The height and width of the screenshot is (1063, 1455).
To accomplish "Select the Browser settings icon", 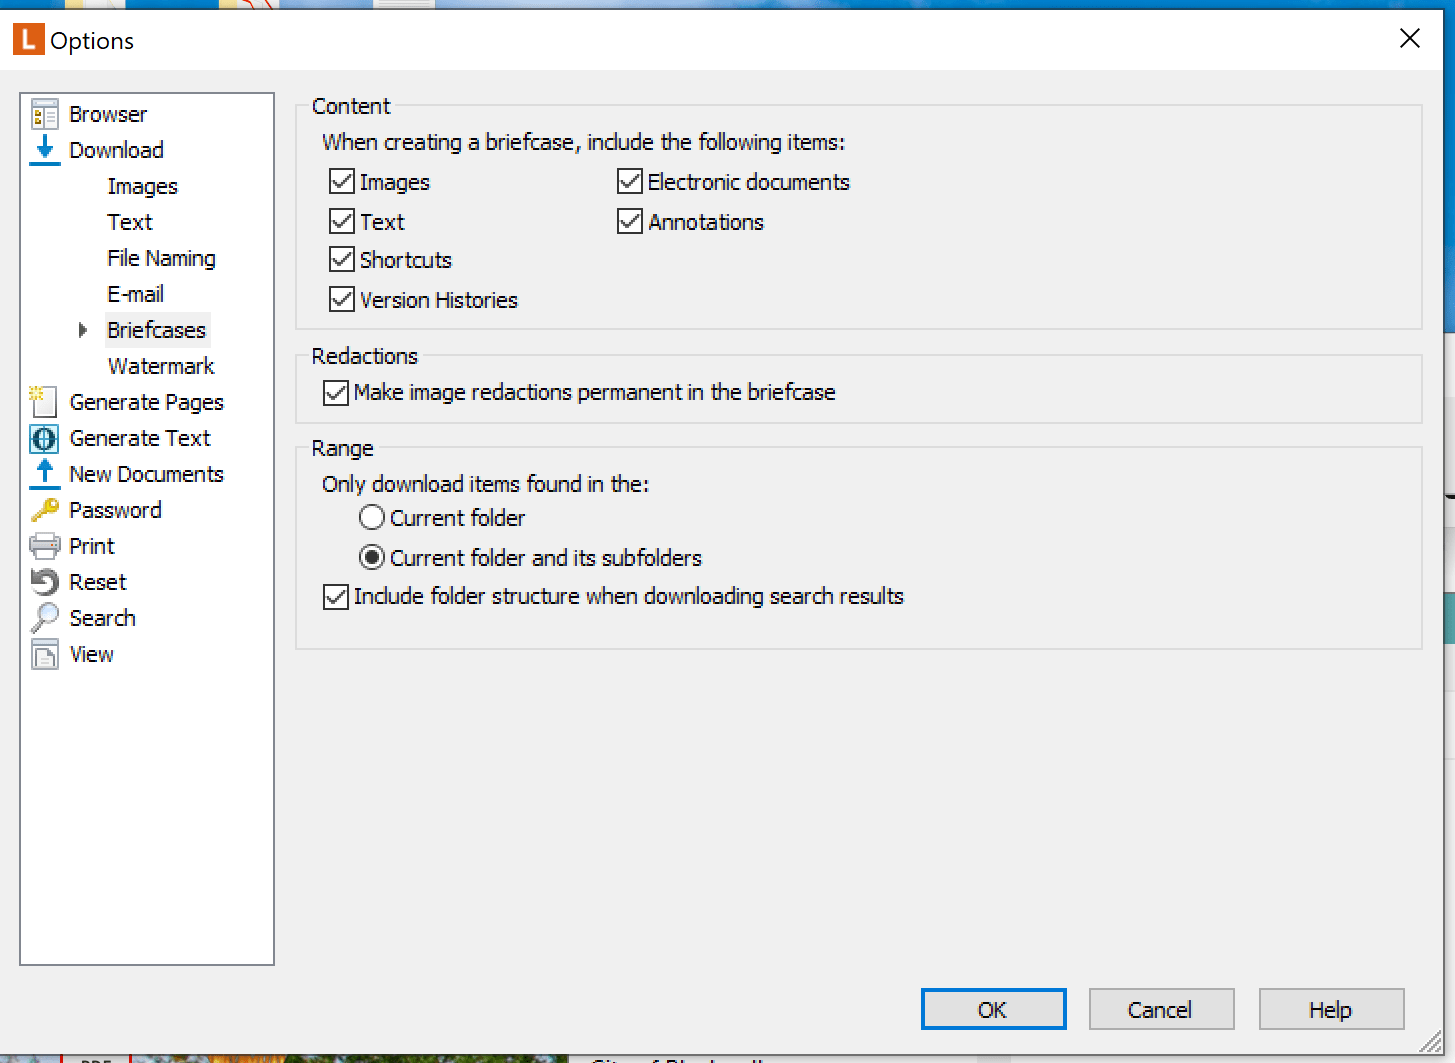I will pos(44,113).
